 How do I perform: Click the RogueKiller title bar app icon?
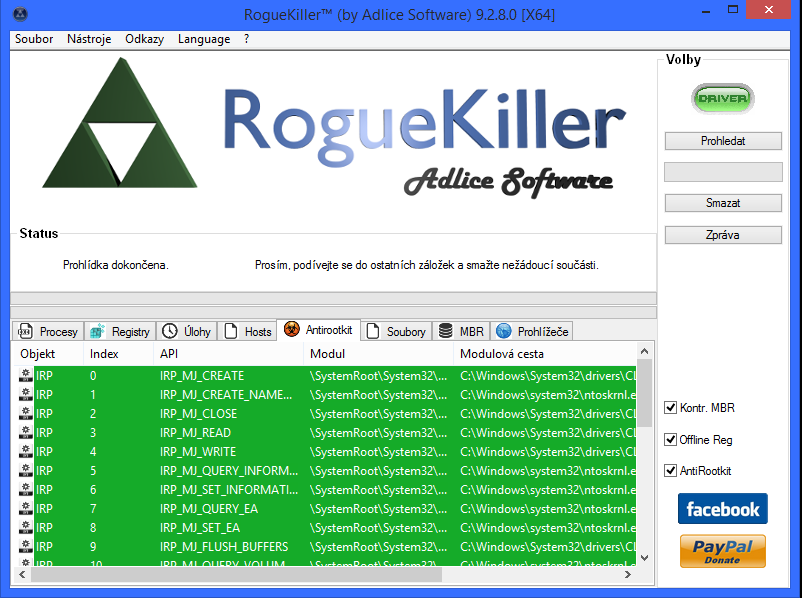(x=20, y=14)
